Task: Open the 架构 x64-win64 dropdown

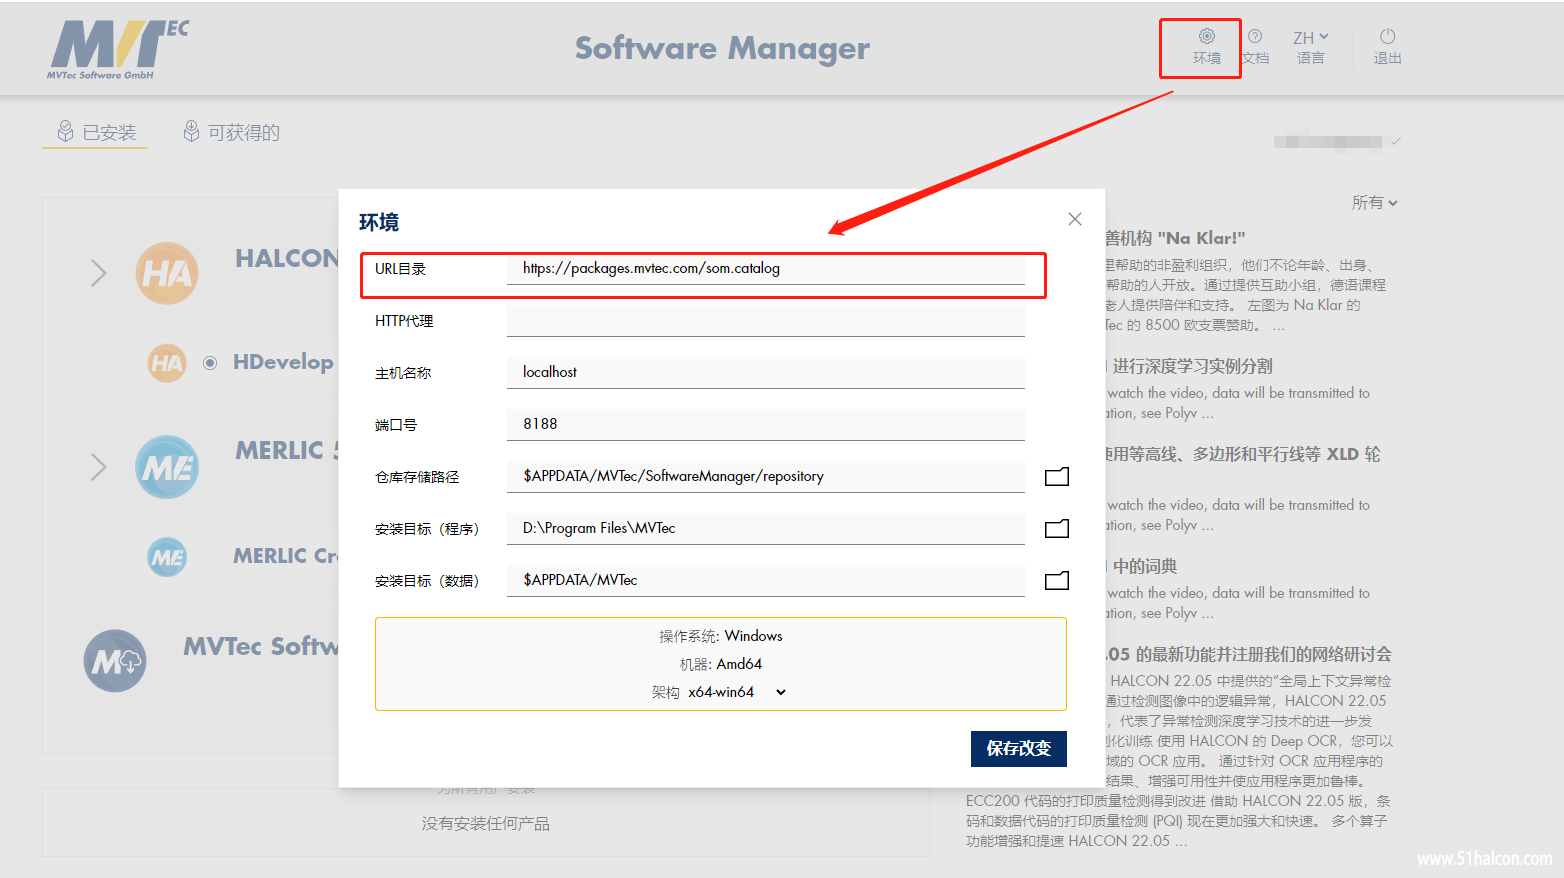Action: (x=737, y=692)
